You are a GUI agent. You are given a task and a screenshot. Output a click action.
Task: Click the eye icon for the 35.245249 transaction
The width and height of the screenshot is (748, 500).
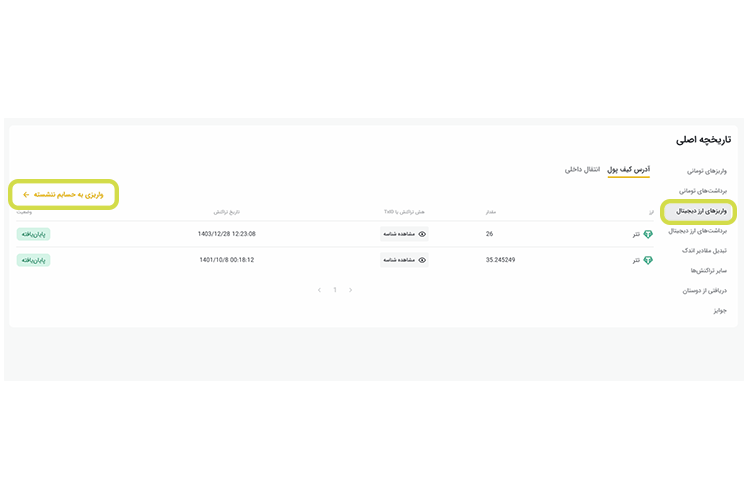tap(422, 260)
